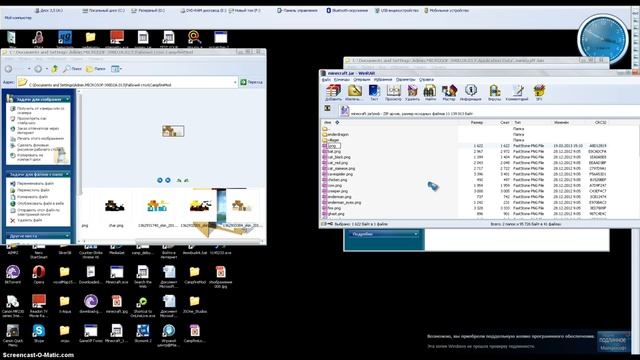This screenshot has height=360, width=640.
Task: Click the WinRAR Найти (Find) toolbar icon
Action: [x=430, y=93]
